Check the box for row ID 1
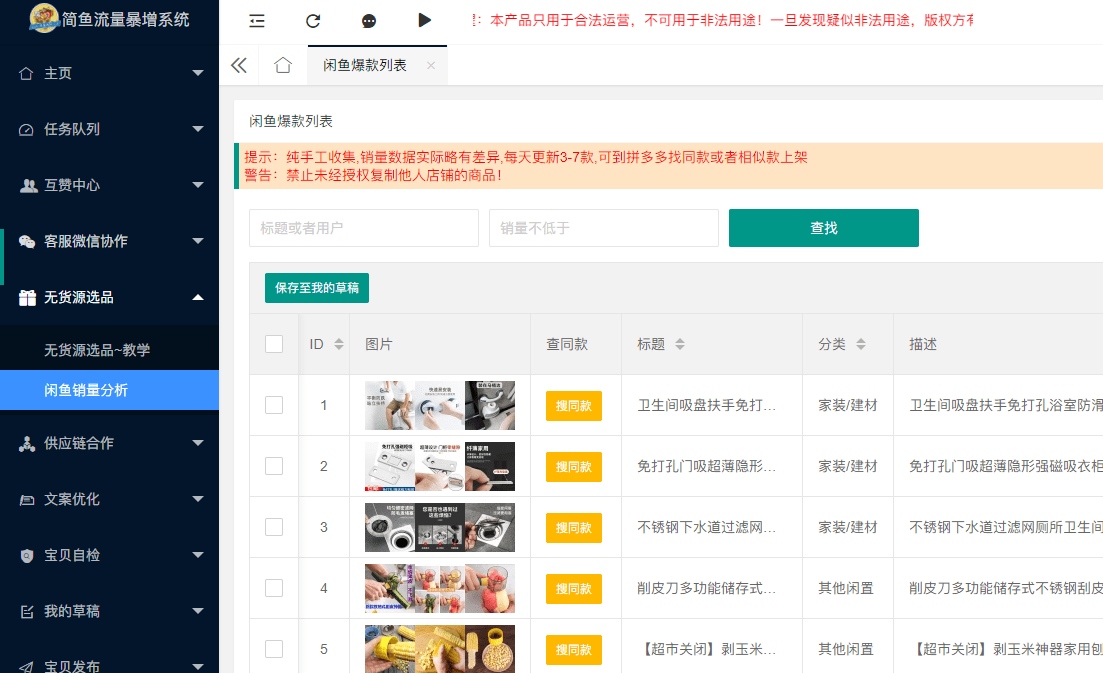Image resolution: width=1103 pixels, height=673 pixels. point(274,405)
